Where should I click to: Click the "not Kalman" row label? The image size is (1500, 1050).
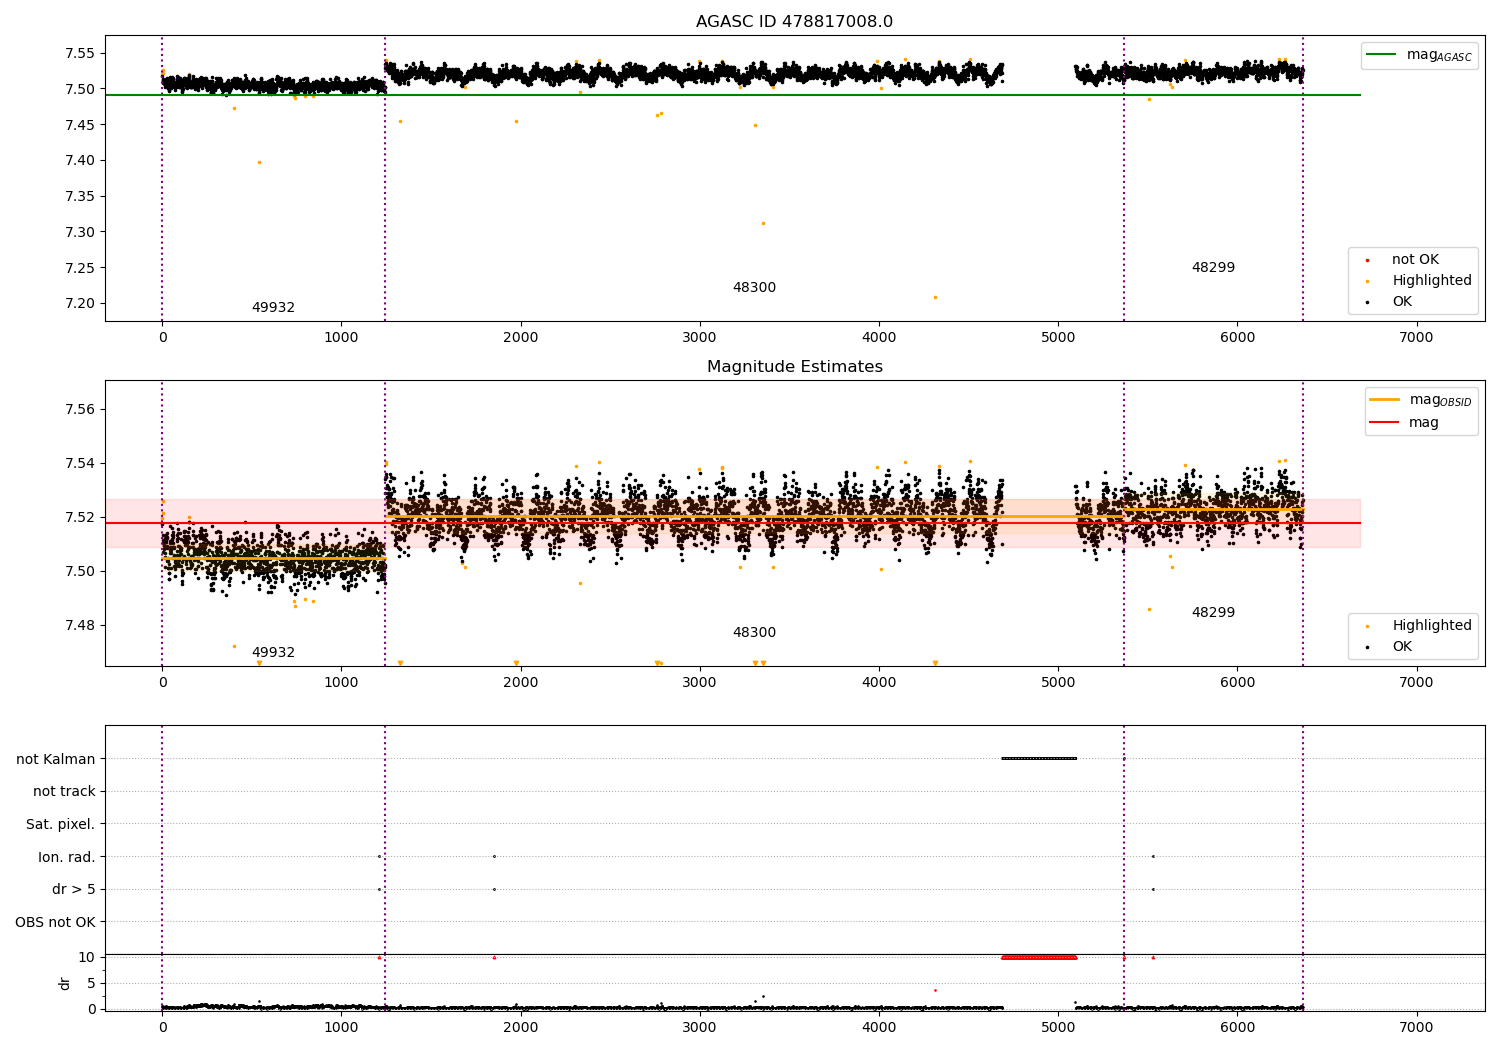(x=56, y=759)
